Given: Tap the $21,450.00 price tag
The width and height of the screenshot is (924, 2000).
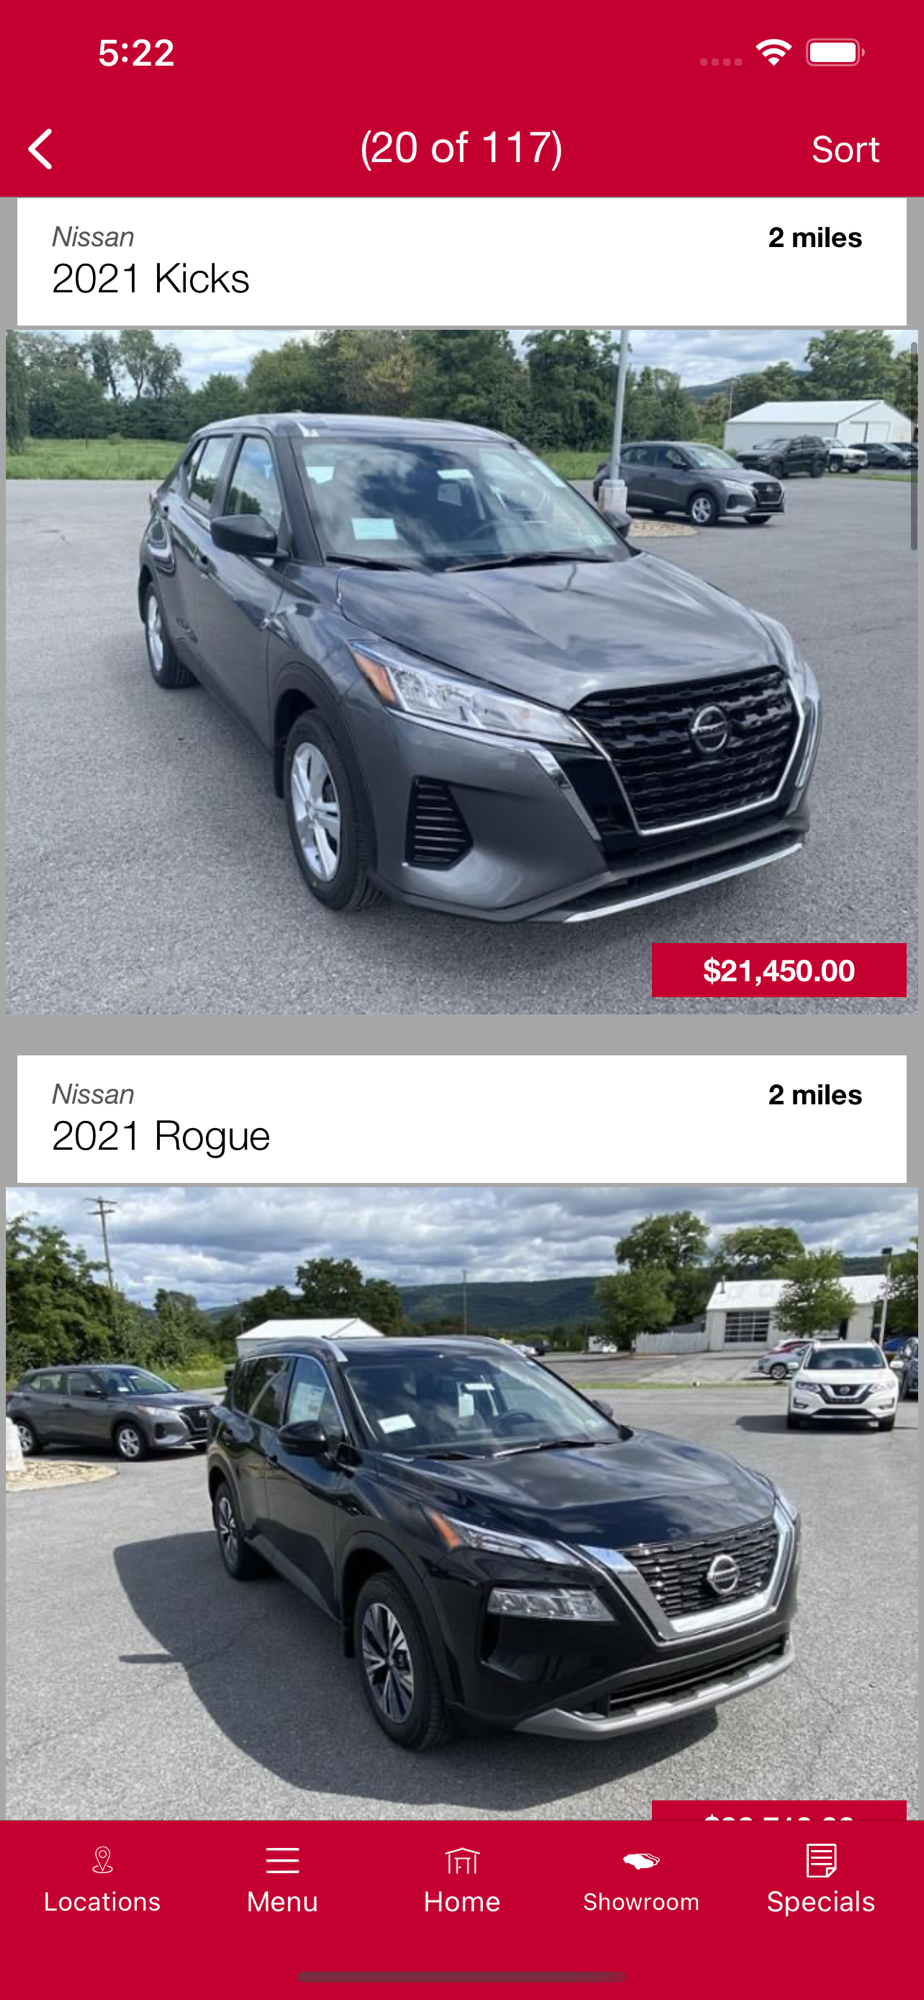Looking at the screenshot, I should pyautogui.click(x=779, y=970).
